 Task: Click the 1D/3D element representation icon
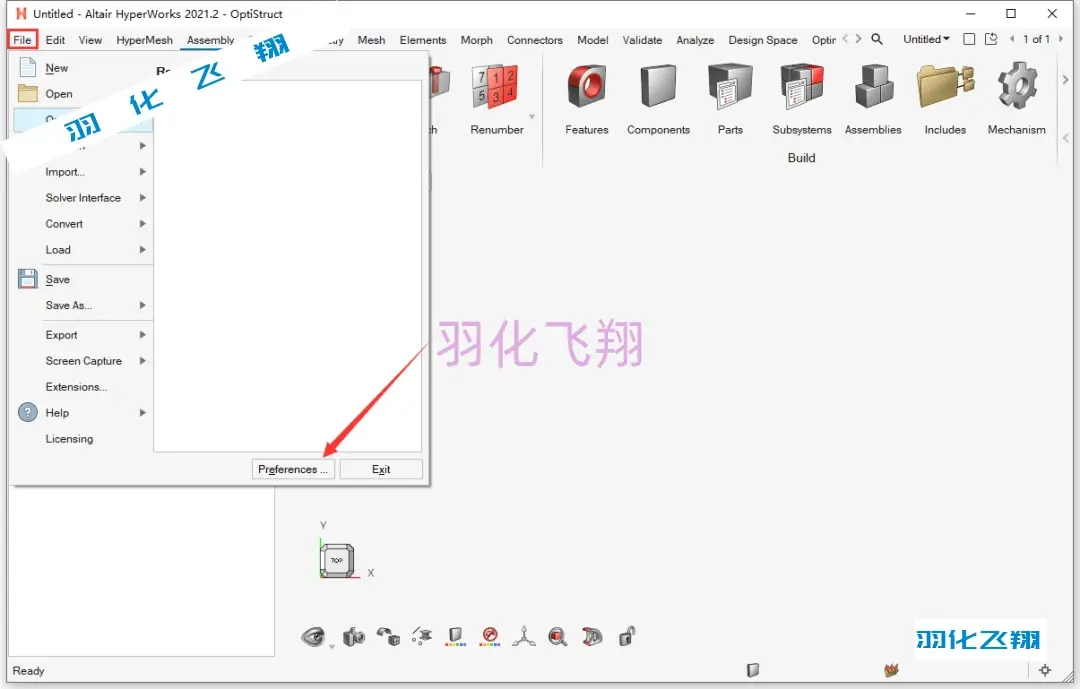[592, 637]
